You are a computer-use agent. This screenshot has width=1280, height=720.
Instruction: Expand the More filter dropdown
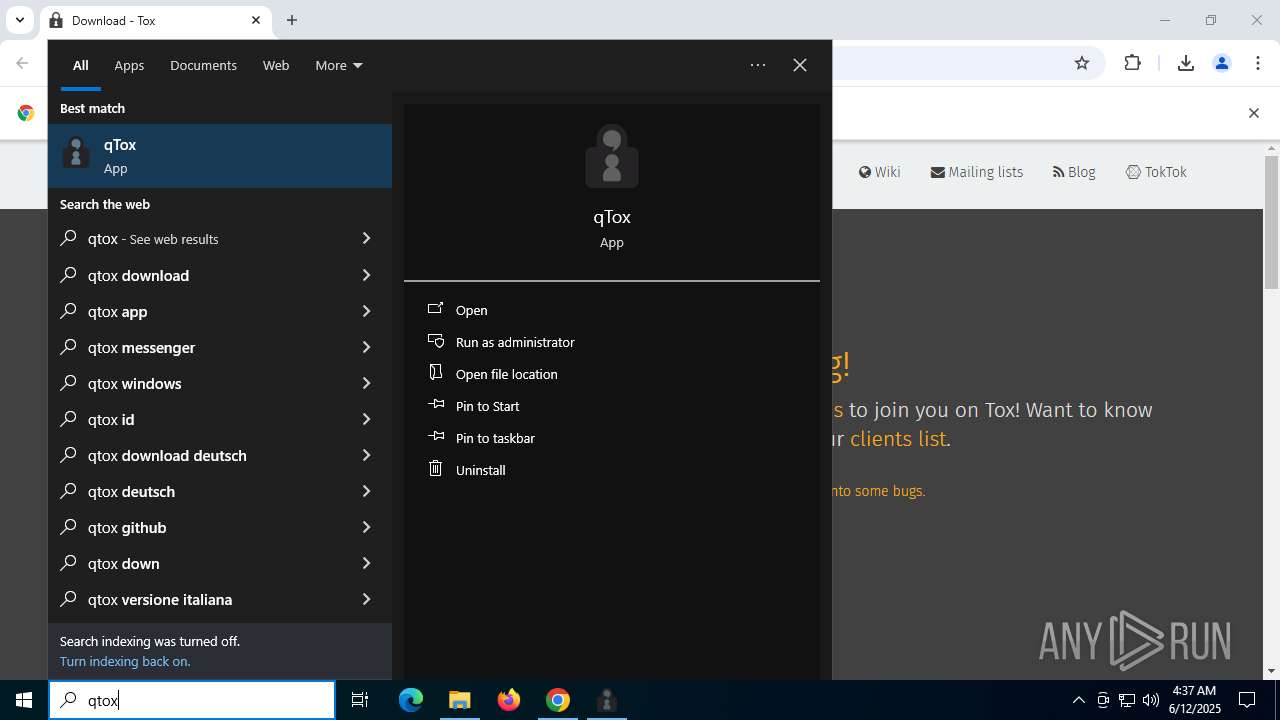(339, 65)
